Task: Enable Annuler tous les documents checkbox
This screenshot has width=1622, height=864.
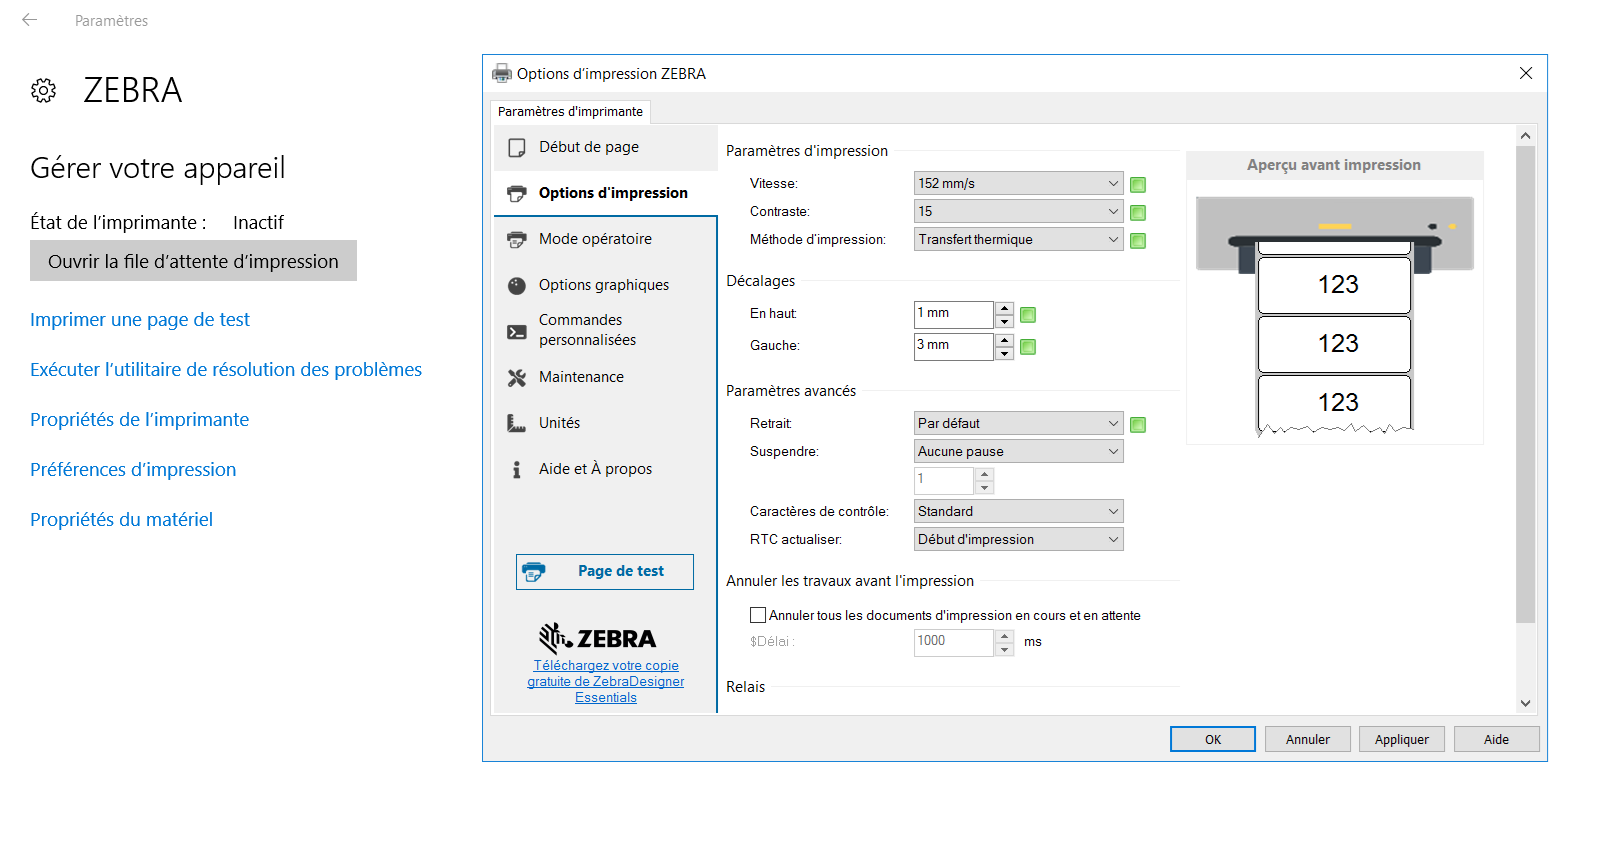Action: coord(758,615)
